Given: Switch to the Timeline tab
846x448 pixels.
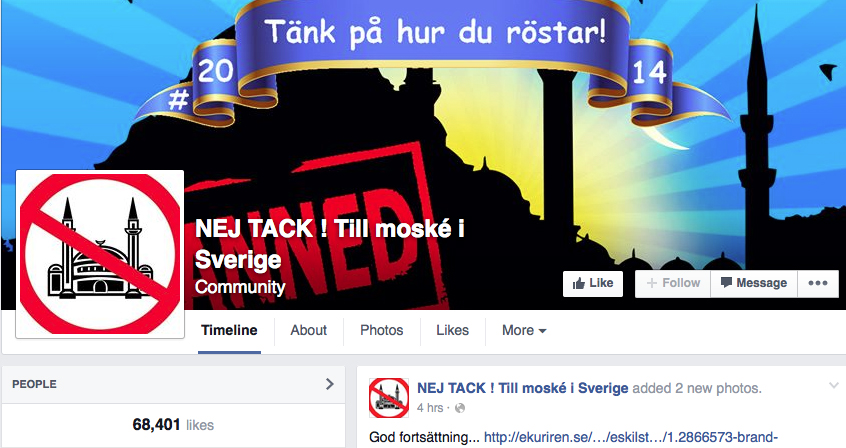Looking at the screenshot, I should 229,330.
